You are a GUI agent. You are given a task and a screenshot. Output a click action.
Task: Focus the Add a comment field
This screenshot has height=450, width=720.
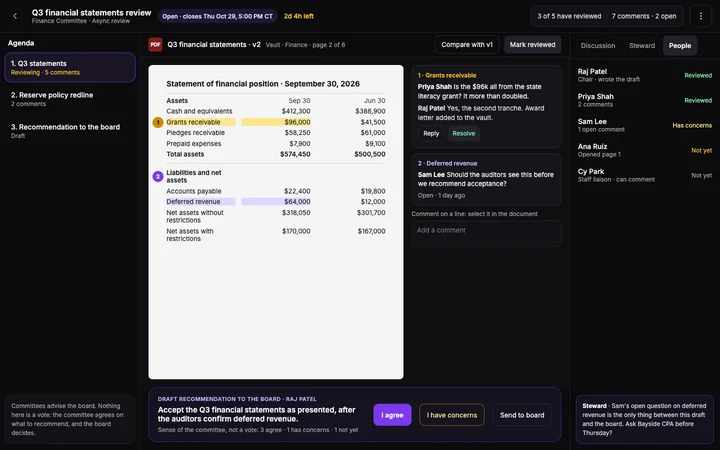point(486,234)
